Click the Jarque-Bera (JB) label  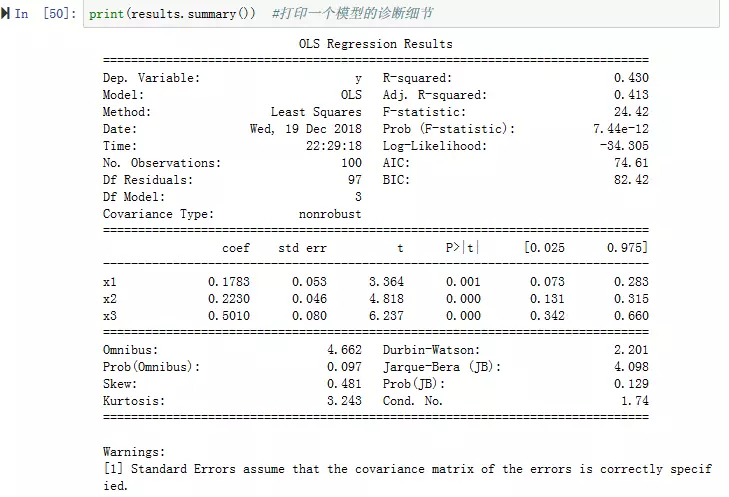pos(441,367)
